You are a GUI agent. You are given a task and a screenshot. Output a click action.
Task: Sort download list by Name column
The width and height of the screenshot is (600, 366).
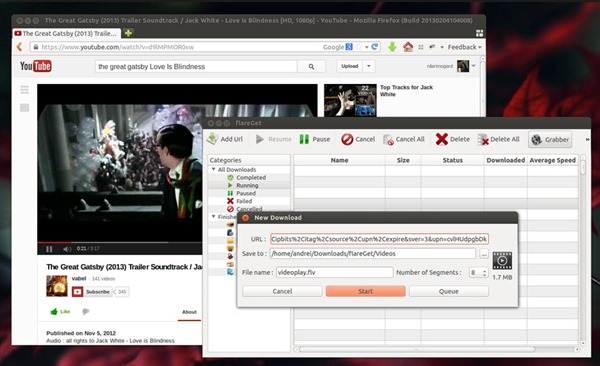(339, 160)
